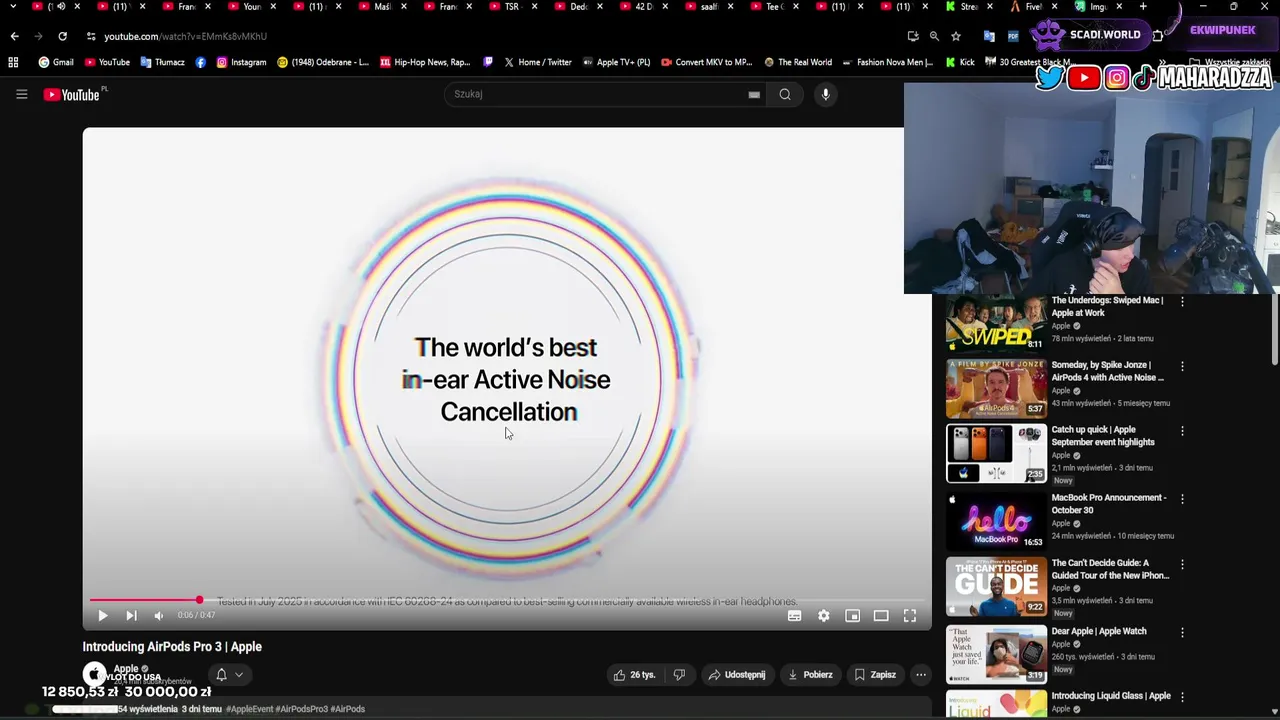1280x720 pixels.
Task: Open the Gmail bookmark
Action: click(56, 62)
